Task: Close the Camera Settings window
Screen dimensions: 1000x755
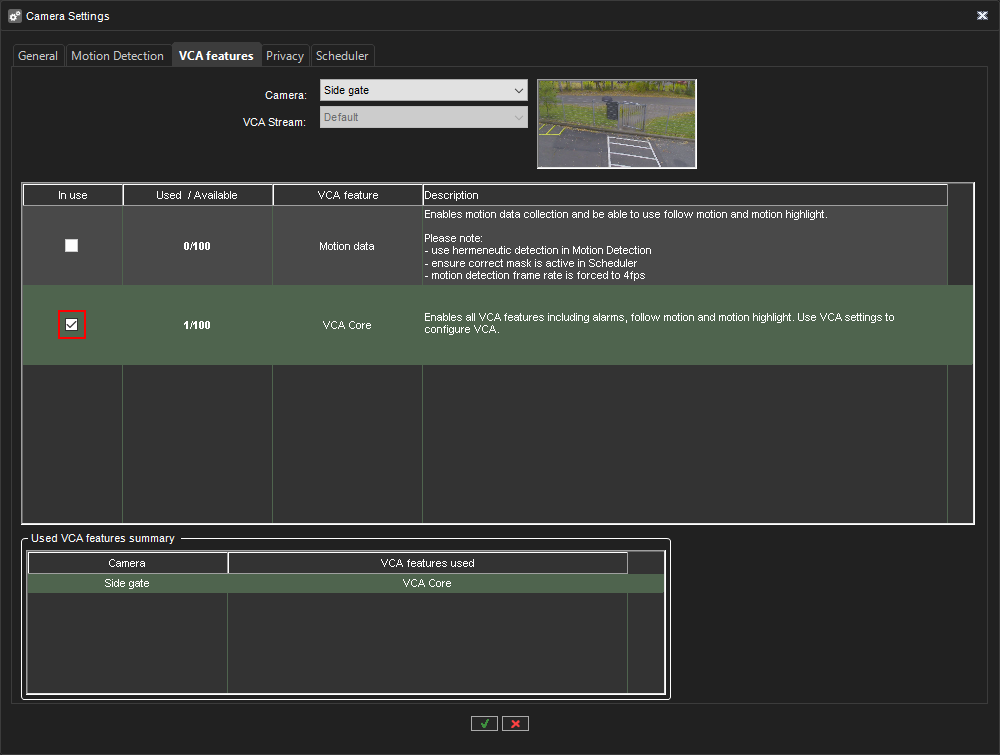Action: tap(981, 15)
